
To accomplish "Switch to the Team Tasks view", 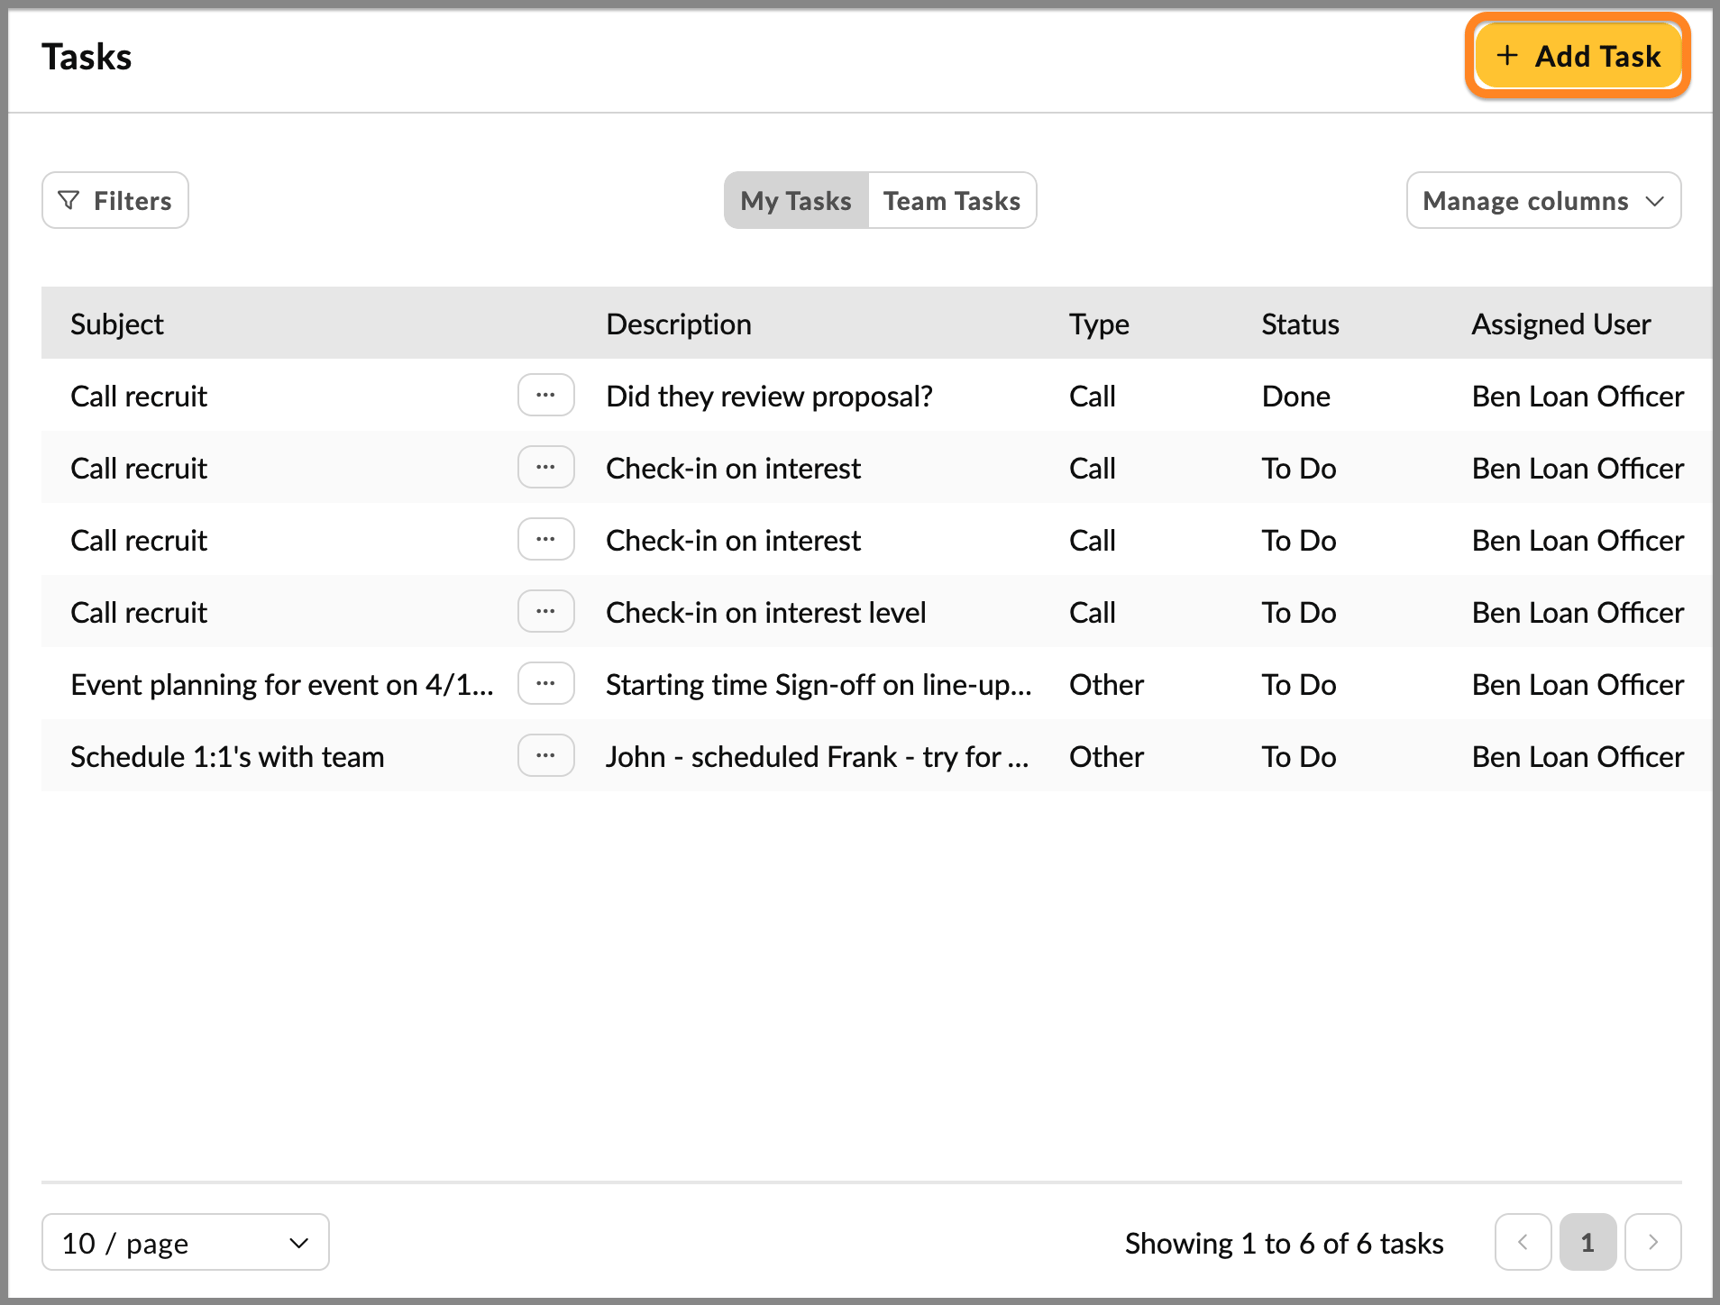I will [x=951, y=200].
